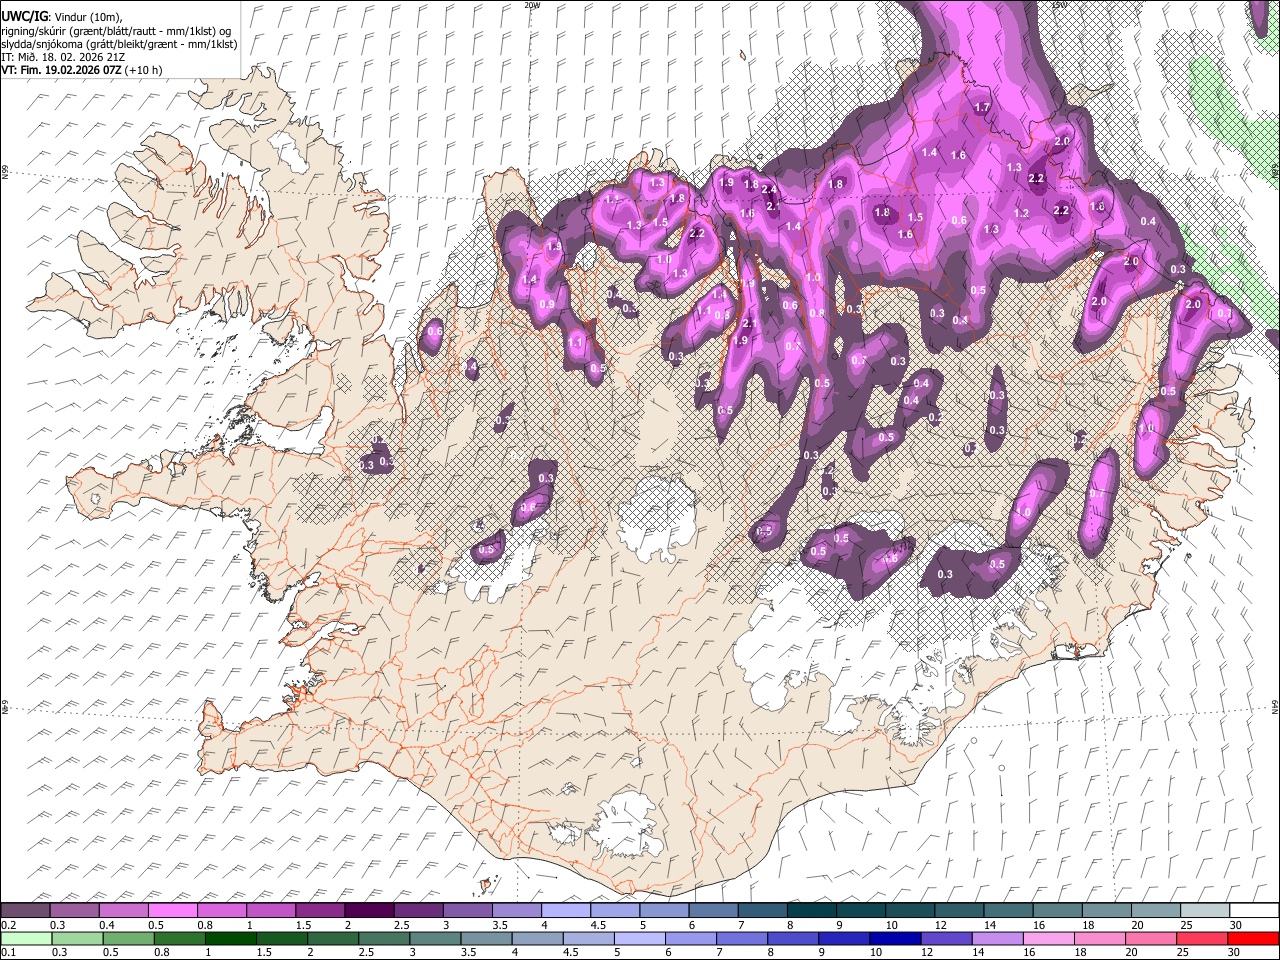Click the "15W" longitude label

tap(1059, 5)
